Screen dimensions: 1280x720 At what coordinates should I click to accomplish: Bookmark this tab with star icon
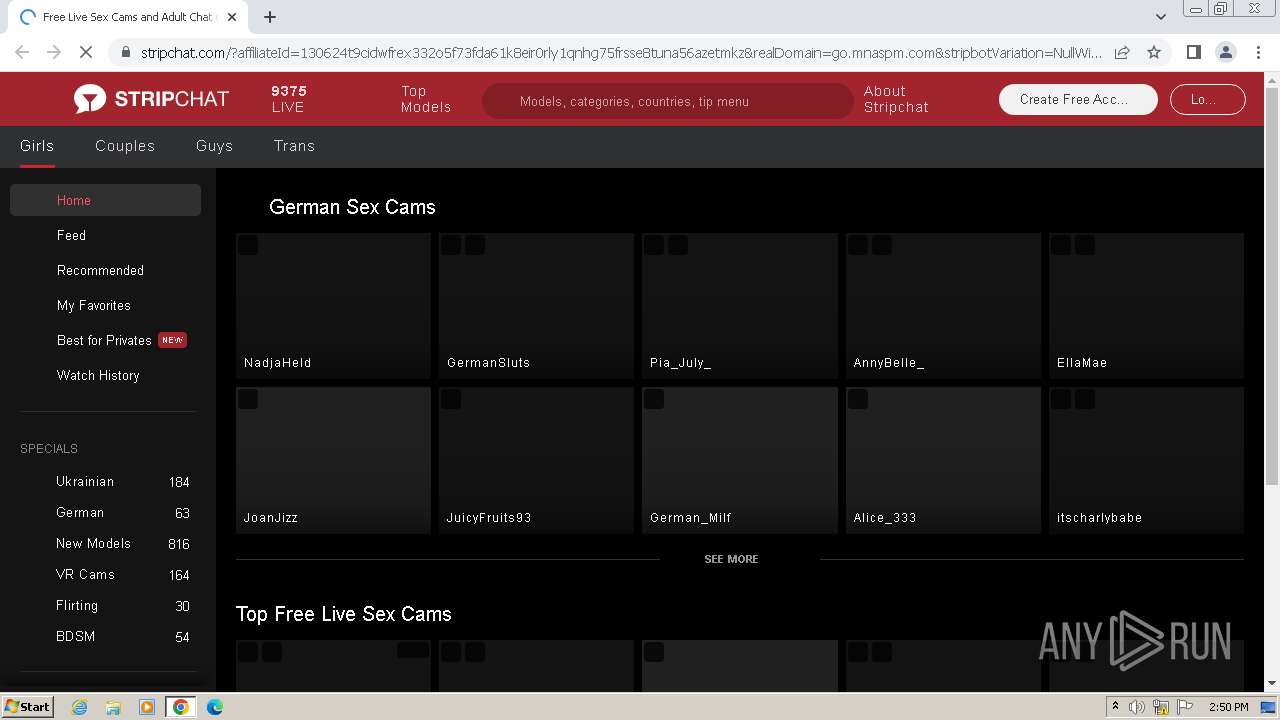click(x=1154, y=52)
